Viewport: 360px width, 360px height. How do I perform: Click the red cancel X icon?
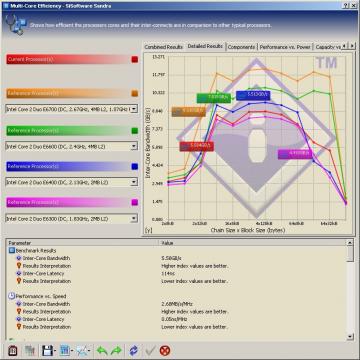165,351
